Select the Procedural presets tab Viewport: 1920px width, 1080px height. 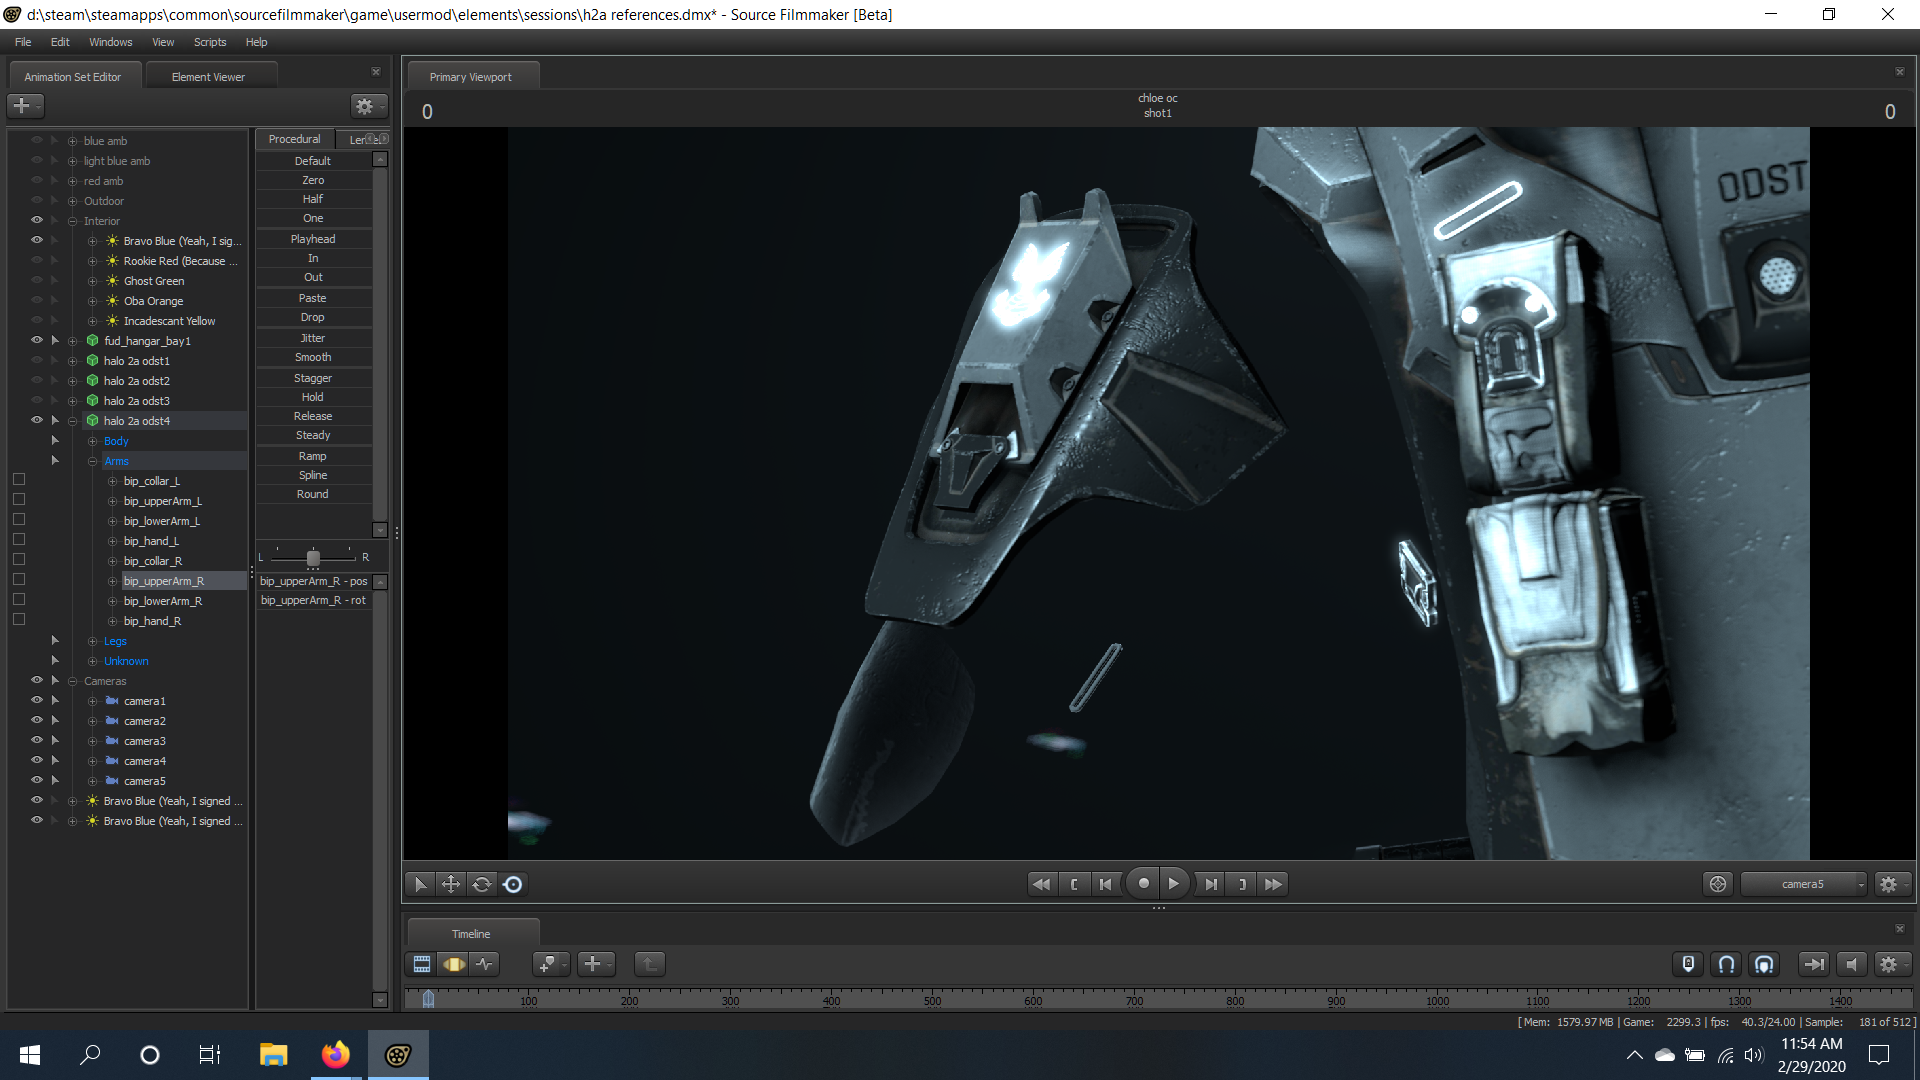click(294, 139)
